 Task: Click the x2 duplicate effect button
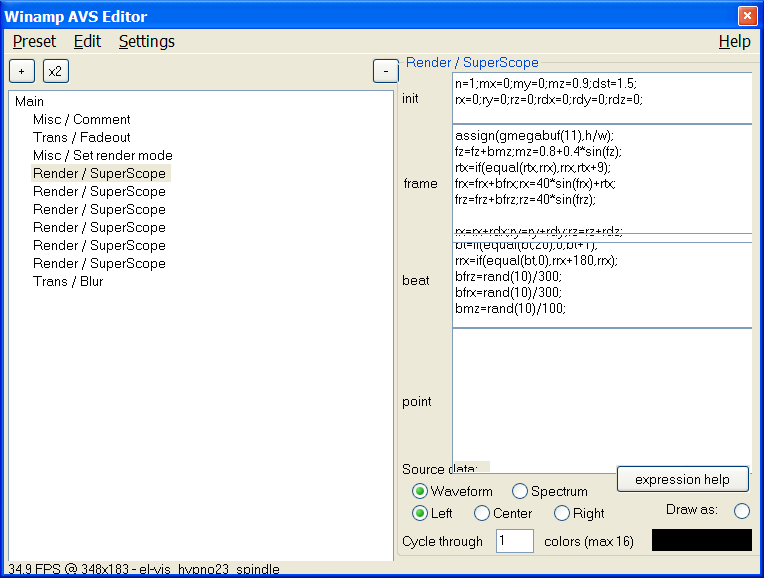coord(56,71)
